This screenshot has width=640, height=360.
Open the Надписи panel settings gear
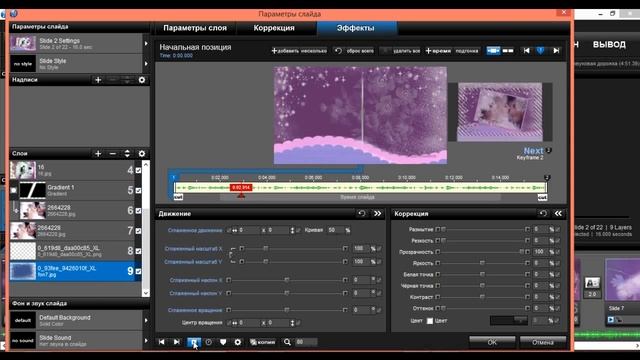(x=142, y=80)
